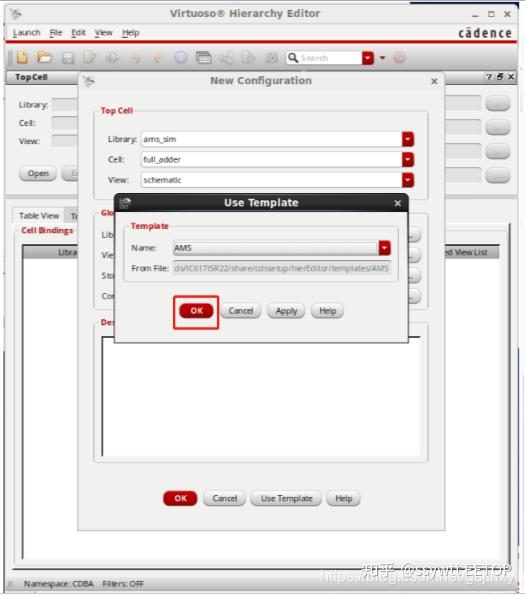Confirm Use Template with OK
525x595 pixels.
pos(196,311)
